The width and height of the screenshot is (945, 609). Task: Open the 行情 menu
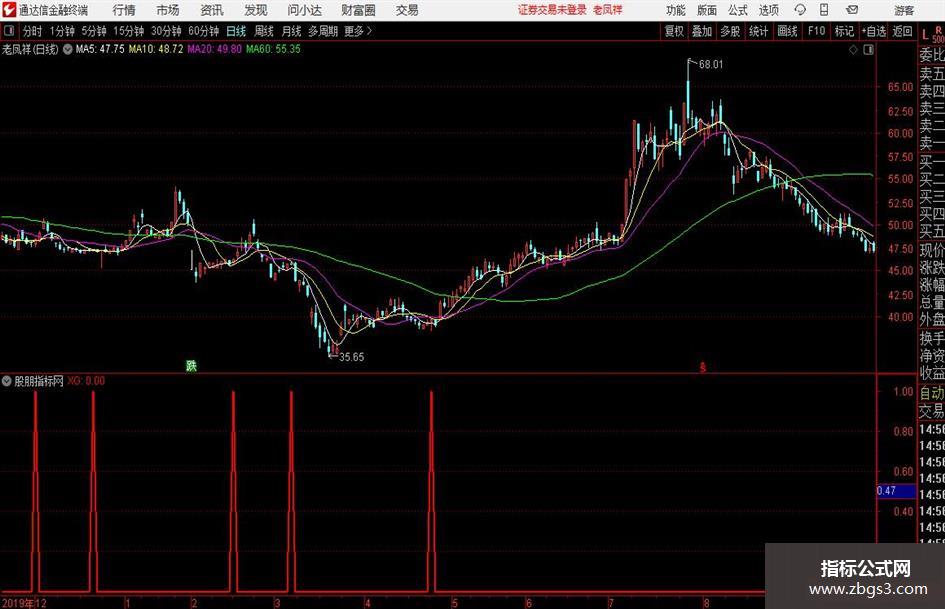124,10
